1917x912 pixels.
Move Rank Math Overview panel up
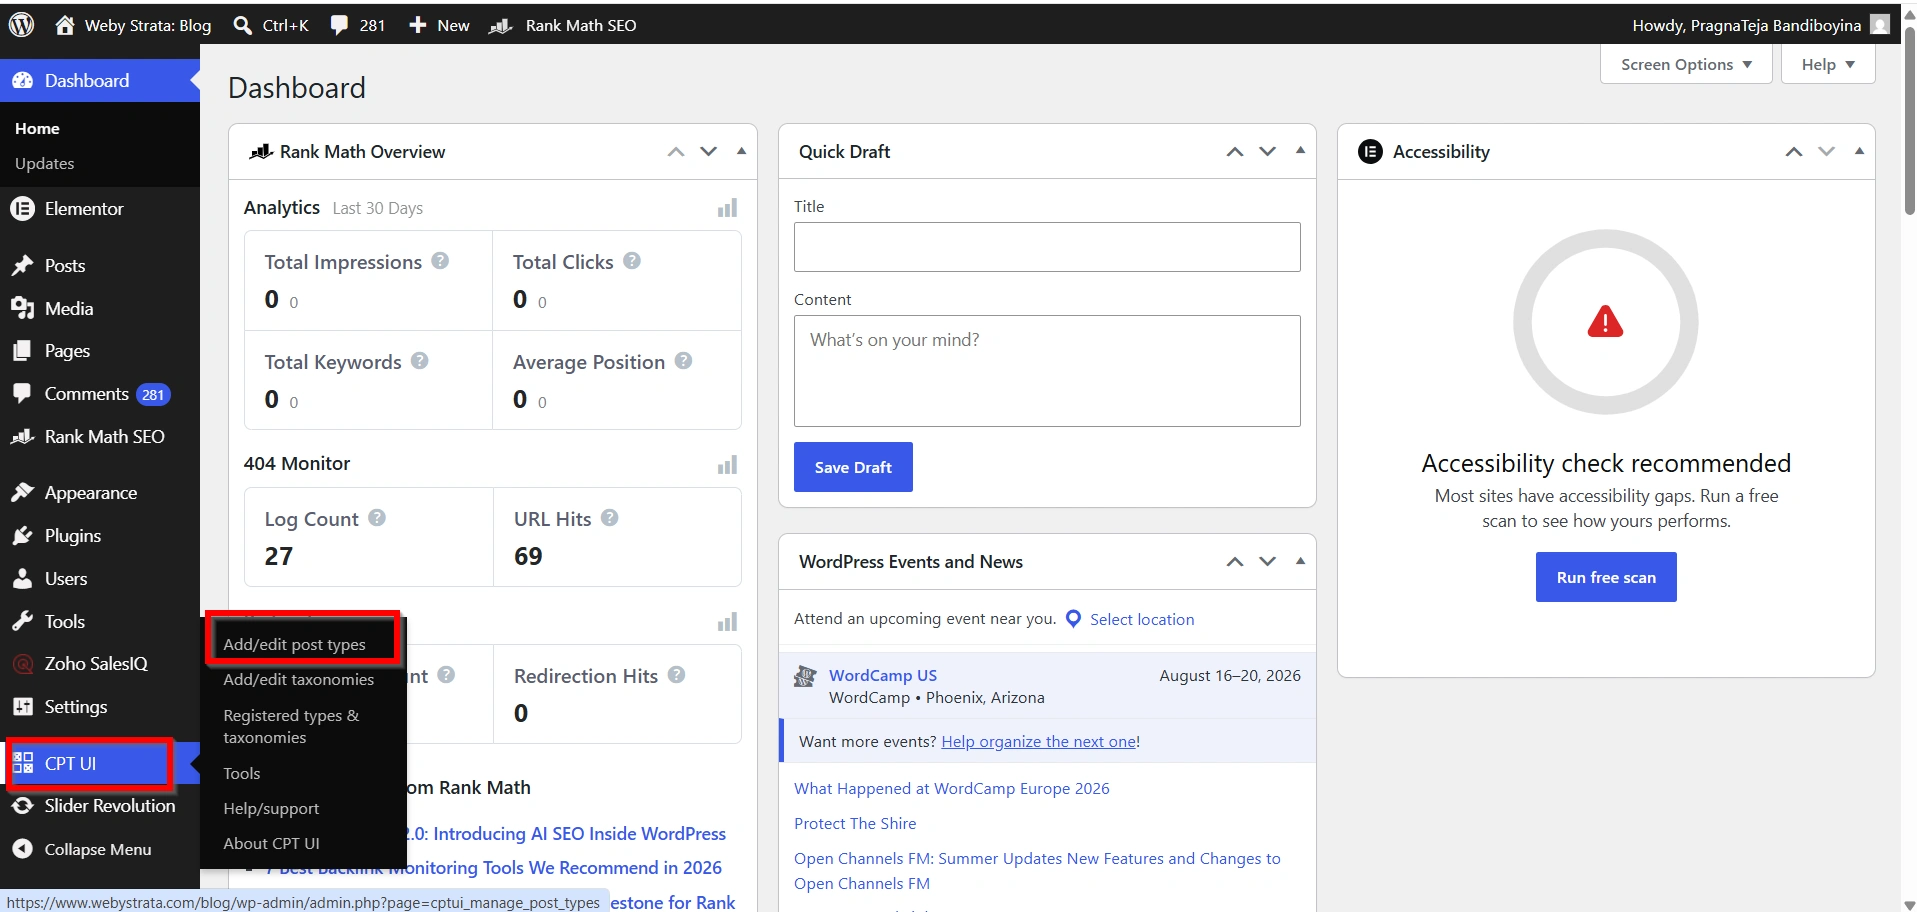coord(676,152)
